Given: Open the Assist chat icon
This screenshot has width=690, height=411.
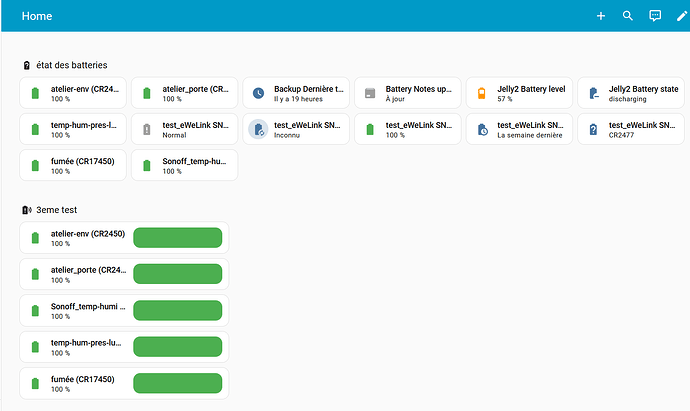Looking at the screenshot, I should (655, 16).
